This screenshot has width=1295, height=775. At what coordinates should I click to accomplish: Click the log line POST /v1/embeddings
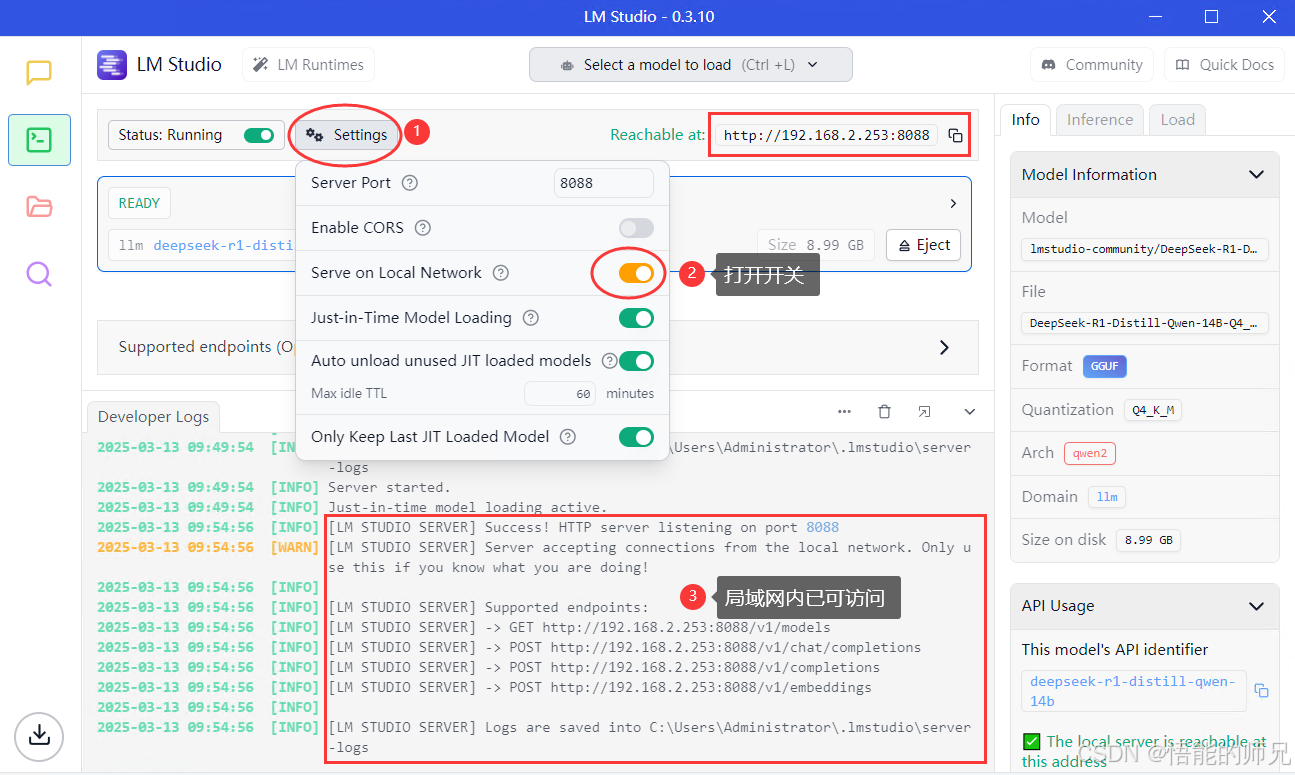click(600, 687)
